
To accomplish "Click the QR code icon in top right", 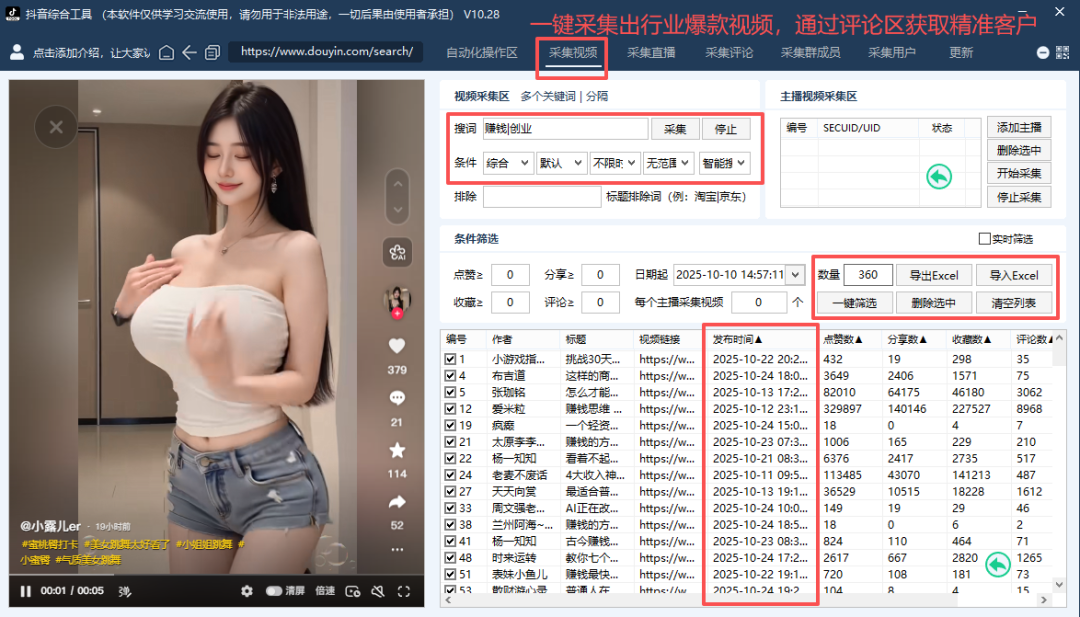I will (x=1063, y=52).
